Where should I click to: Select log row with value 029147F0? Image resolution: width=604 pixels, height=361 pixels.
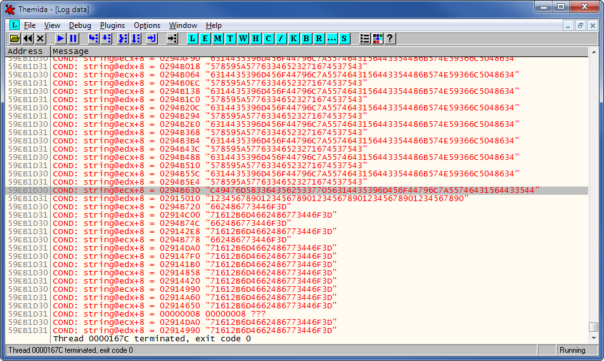[x=297, y=256]
